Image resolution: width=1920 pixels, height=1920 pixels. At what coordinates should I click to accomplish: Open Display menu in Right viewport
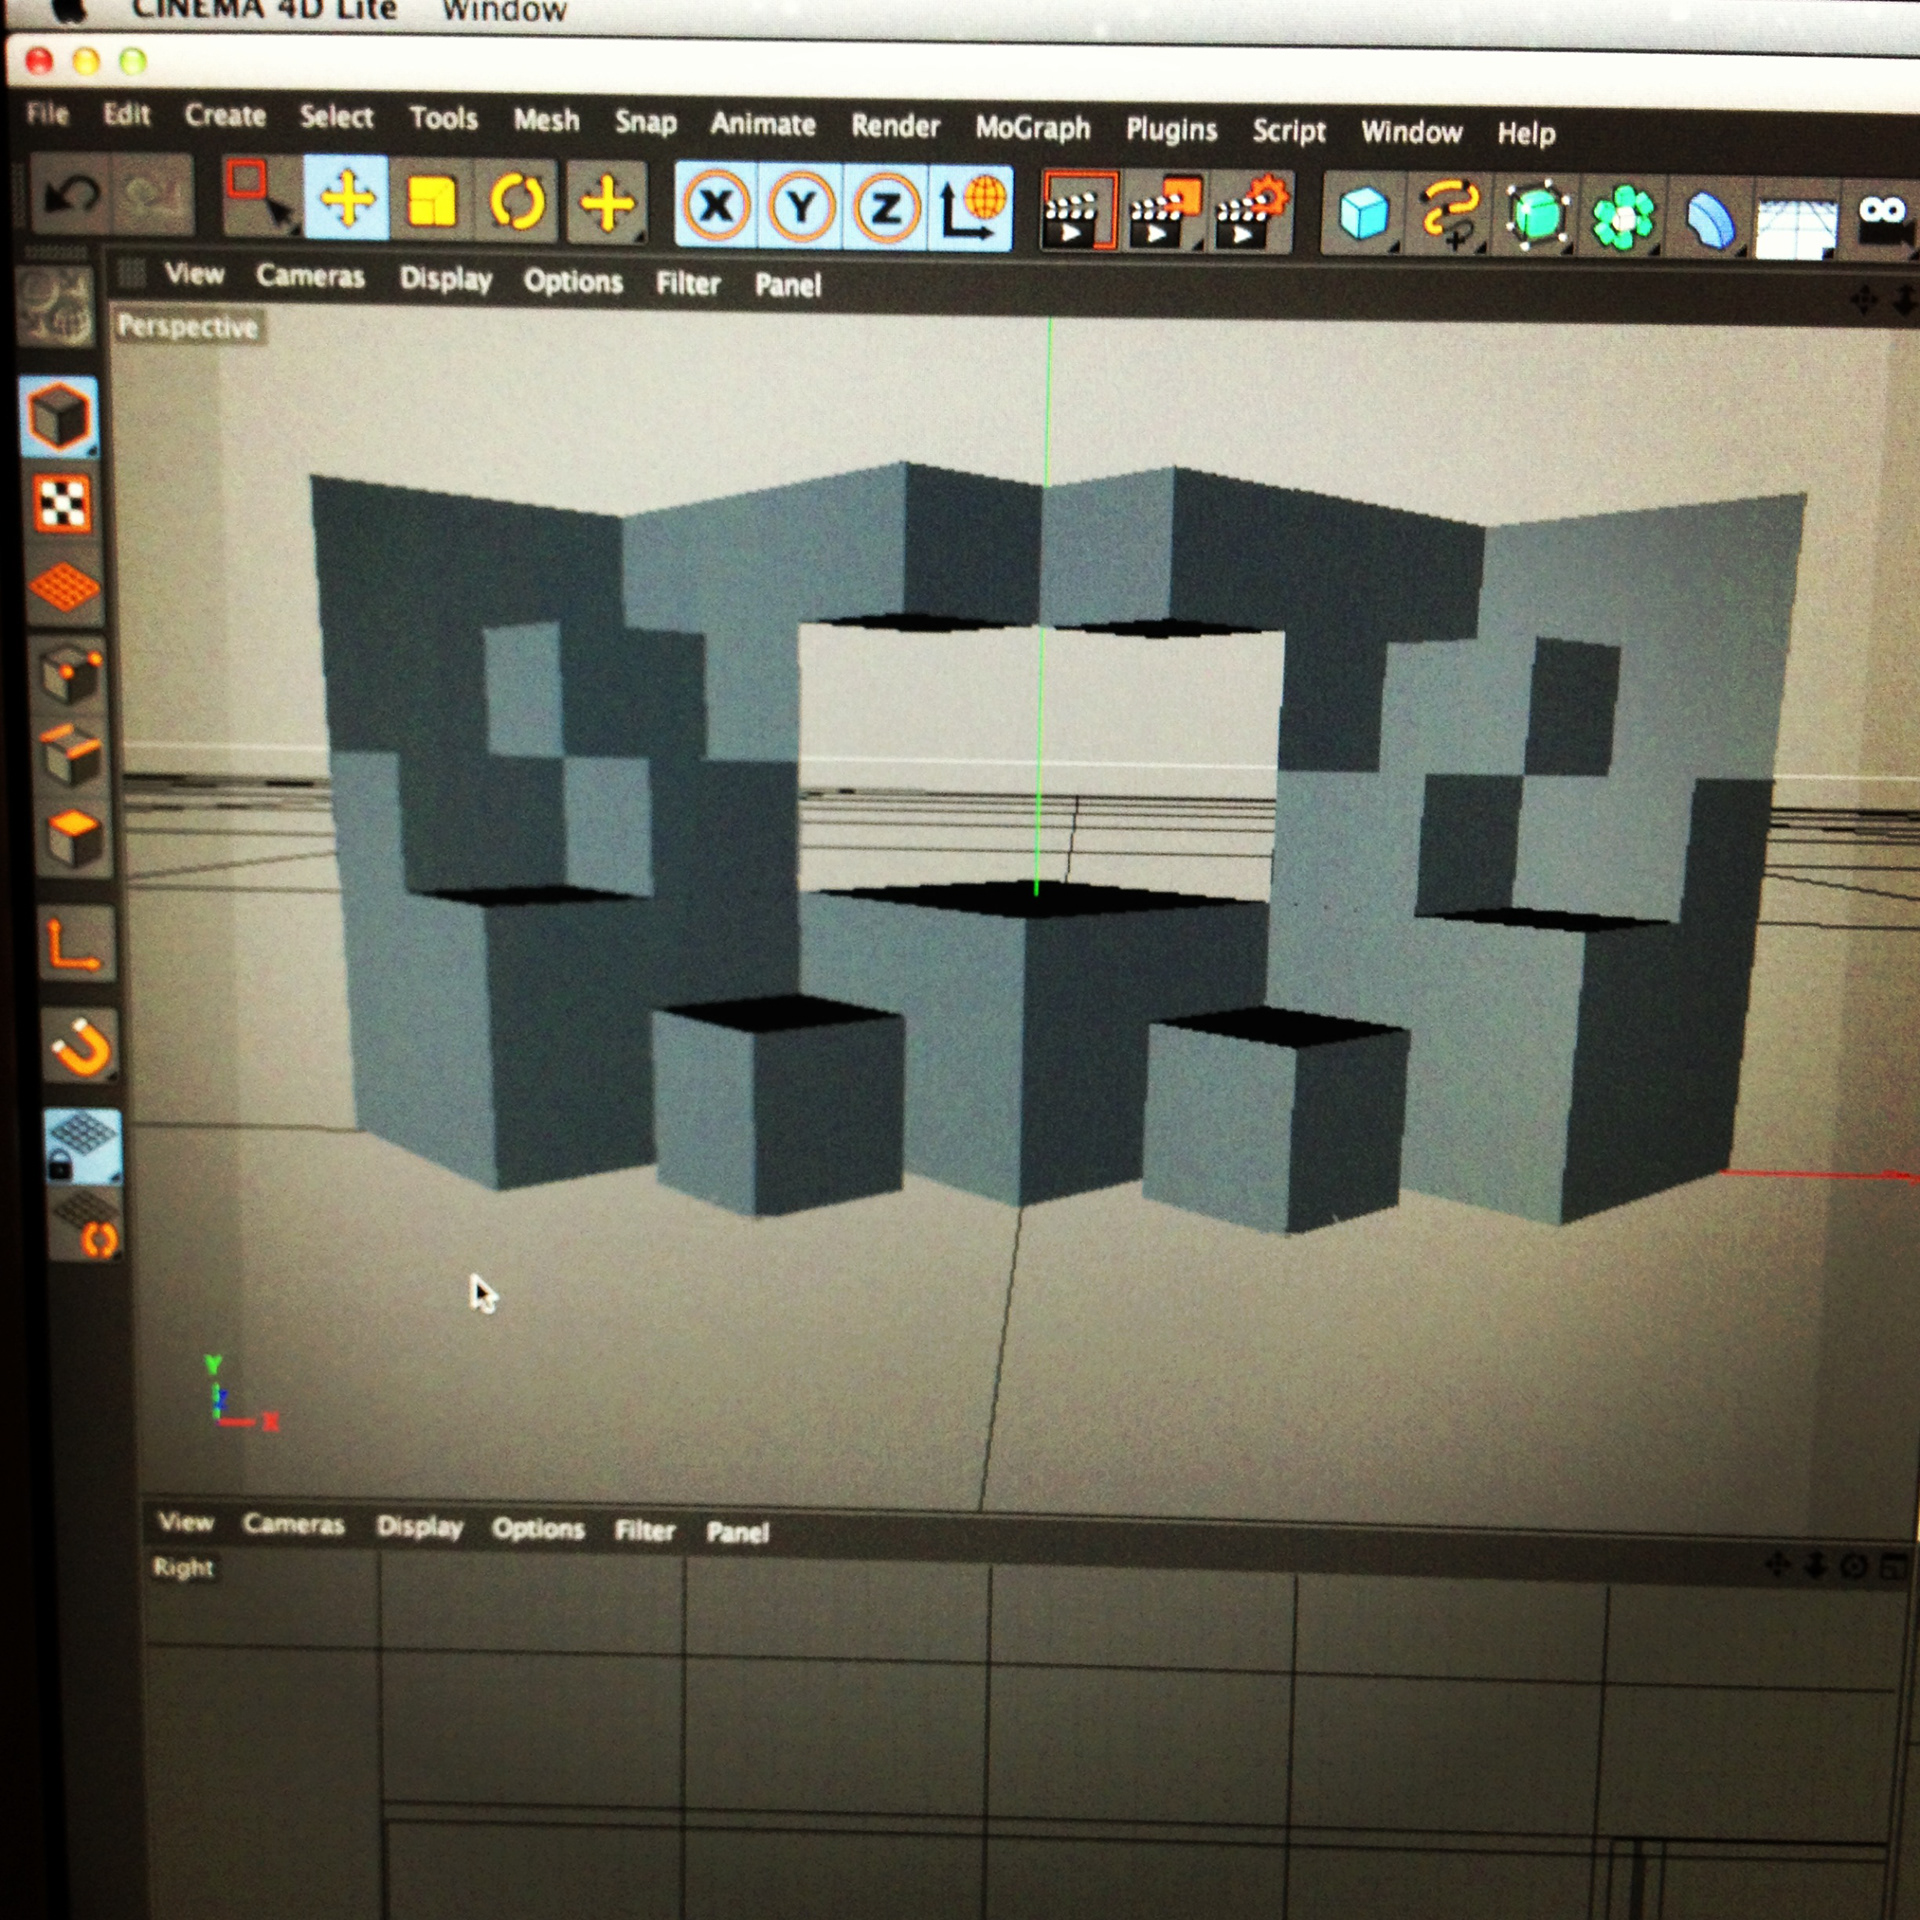(x=419, y=1527)
